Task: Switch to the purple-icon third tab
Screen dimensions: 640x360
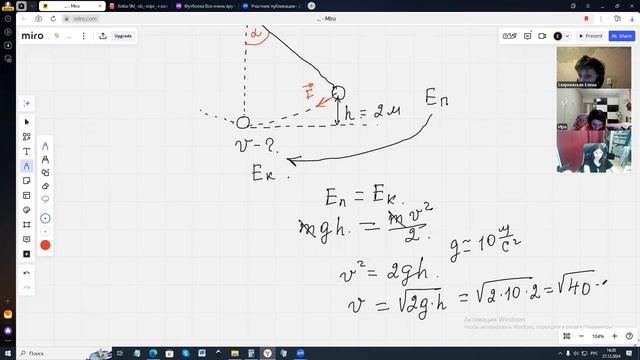Action: click(x=205, y=6)
